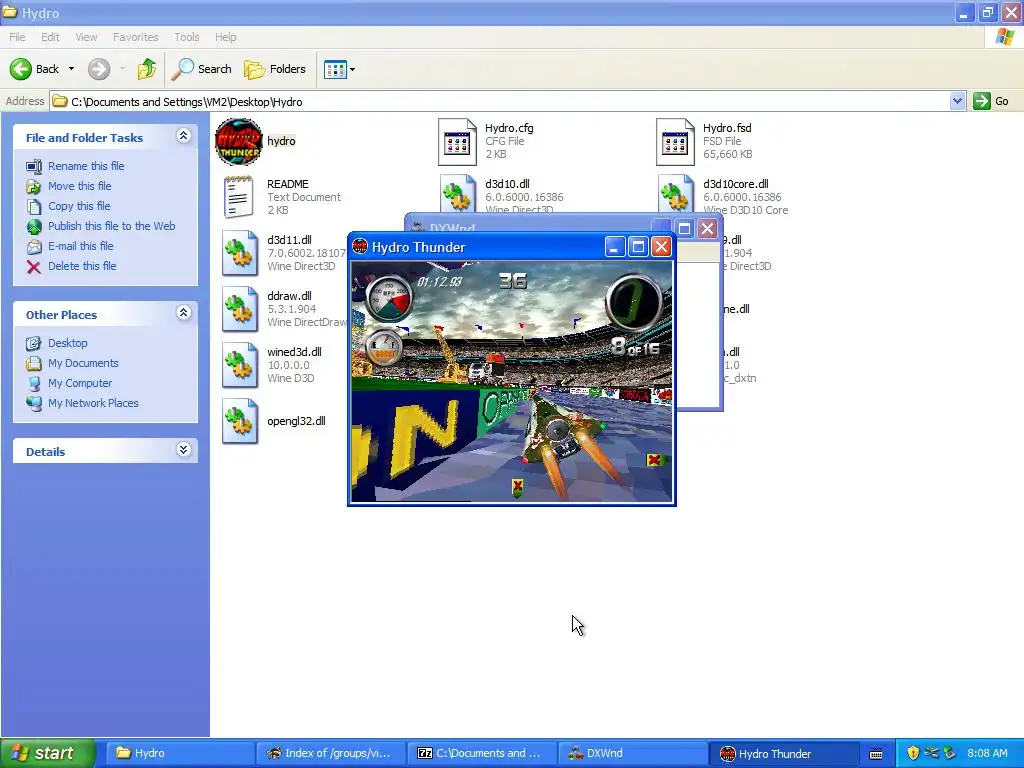The height and width of the screenshot is (768, 1024).
Task: Select the d3d10.dll file icon
Action: tap(457, 193)
